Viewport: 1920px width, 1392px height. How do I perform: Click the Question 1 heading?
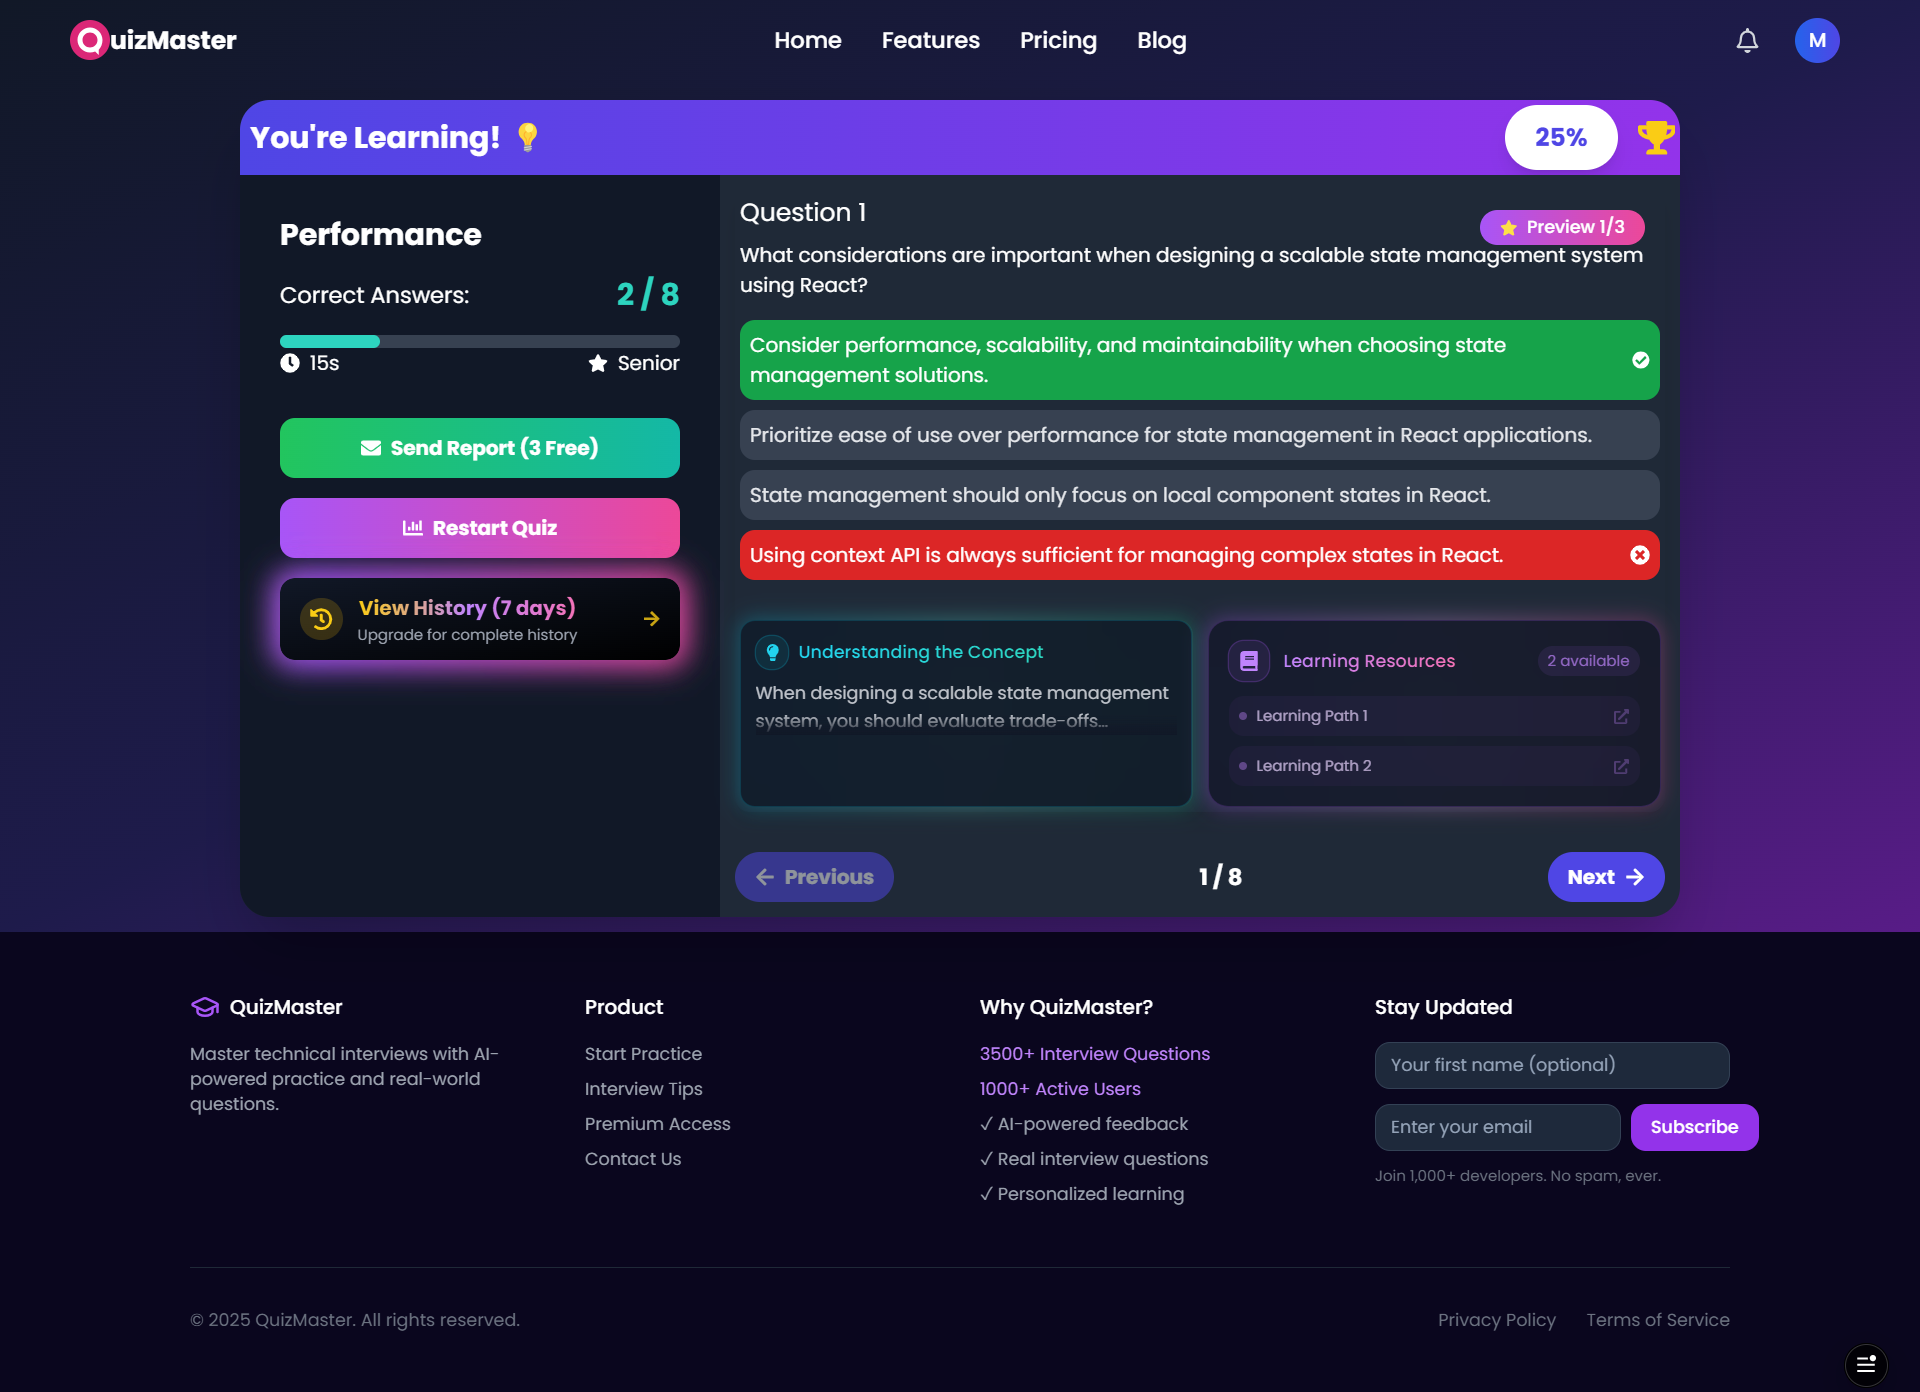(803, 213)
